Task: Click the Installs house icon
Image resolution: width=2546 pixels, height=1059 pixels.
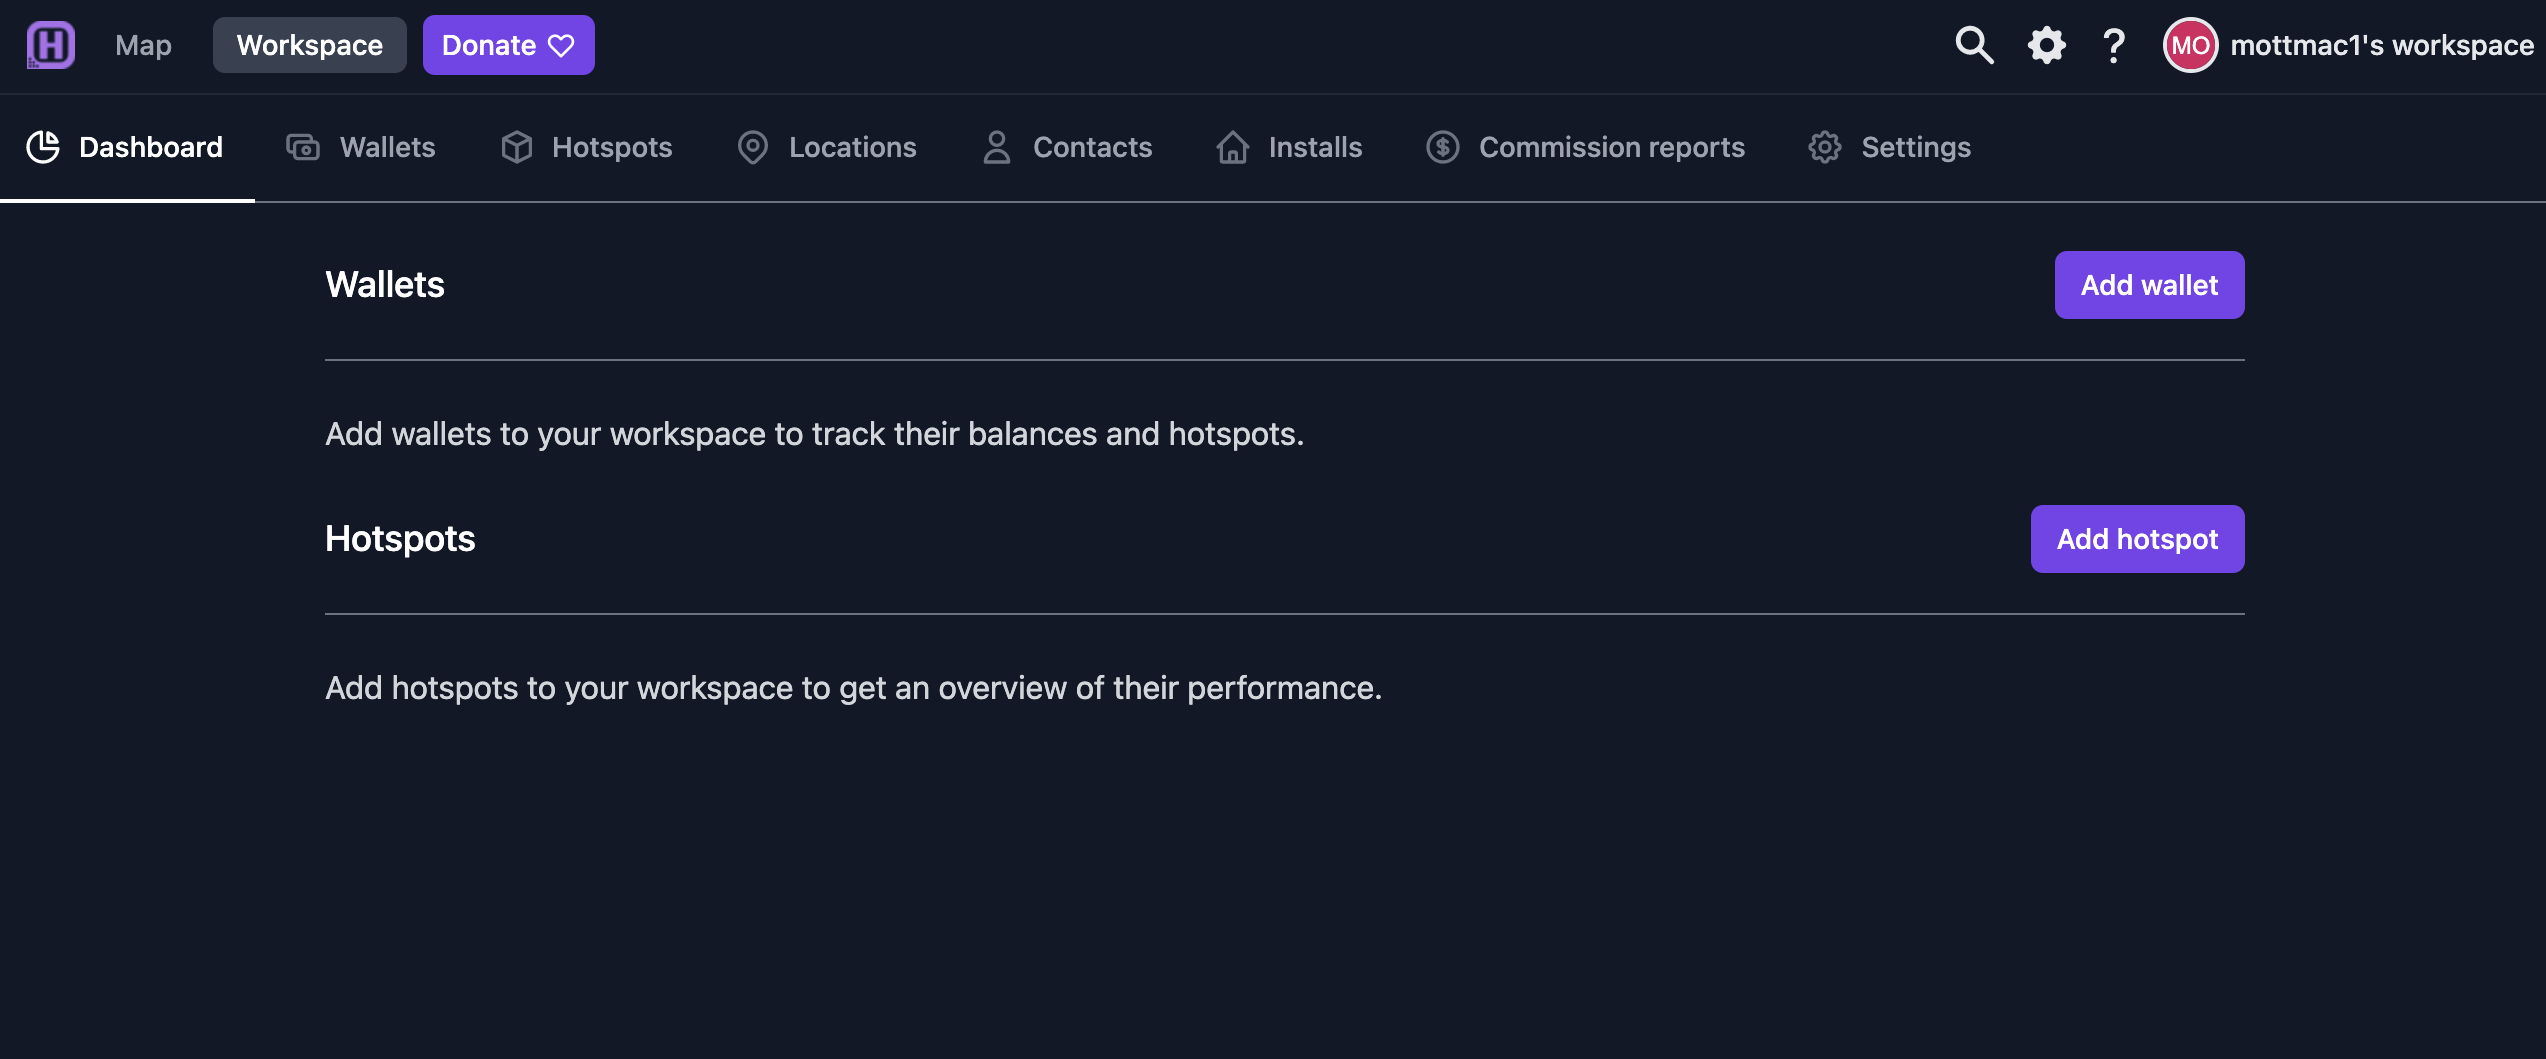Action: point(1233,147)
